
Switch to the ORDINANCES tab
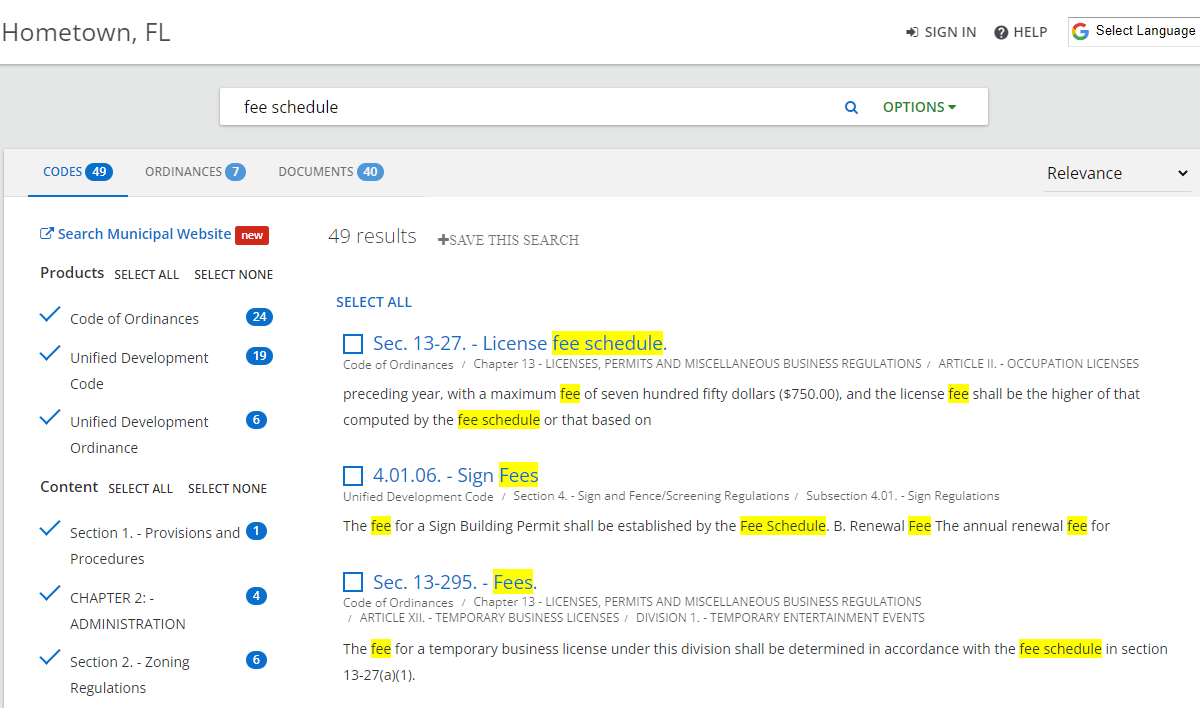point(195,172)
